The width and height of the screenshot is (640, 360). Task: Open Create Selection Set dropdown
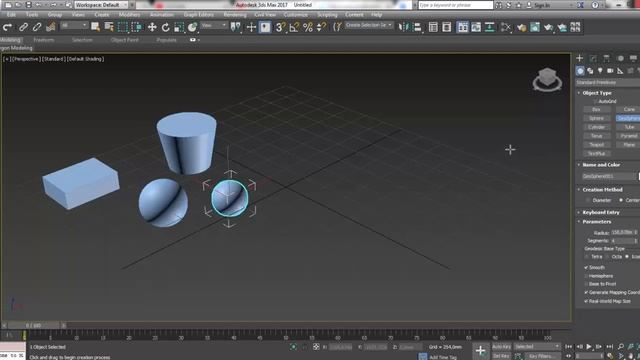pyautogui.click(x=369, y=25)
